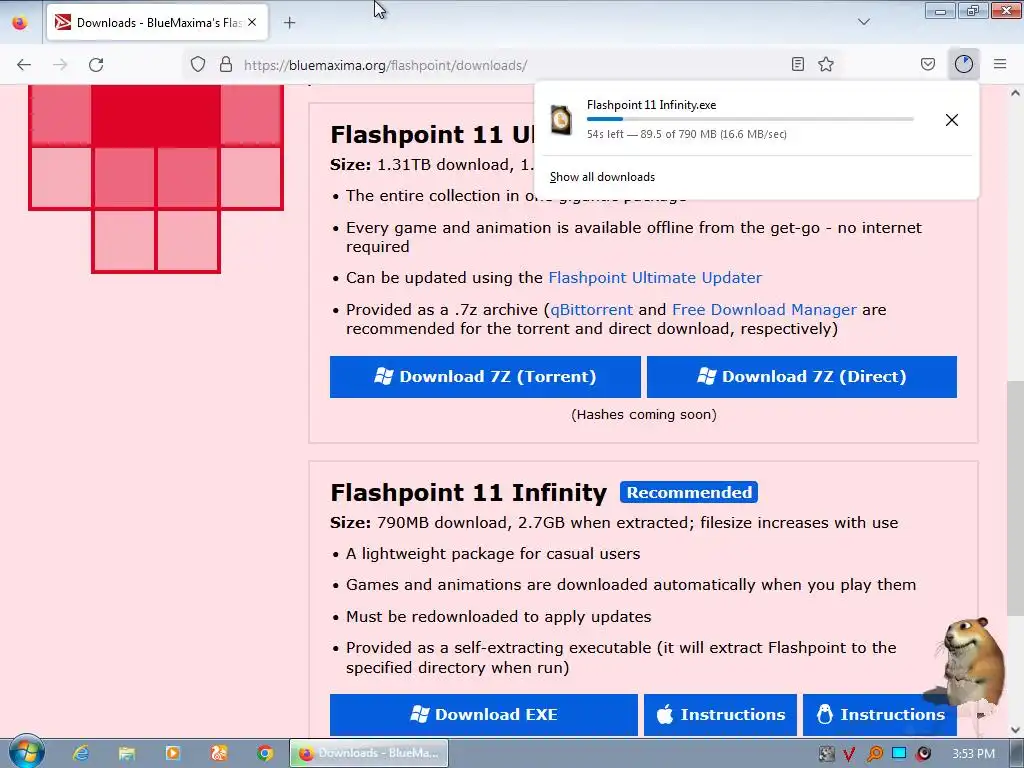Click 'A lightweight package for casual users' text

click(493, 554)
